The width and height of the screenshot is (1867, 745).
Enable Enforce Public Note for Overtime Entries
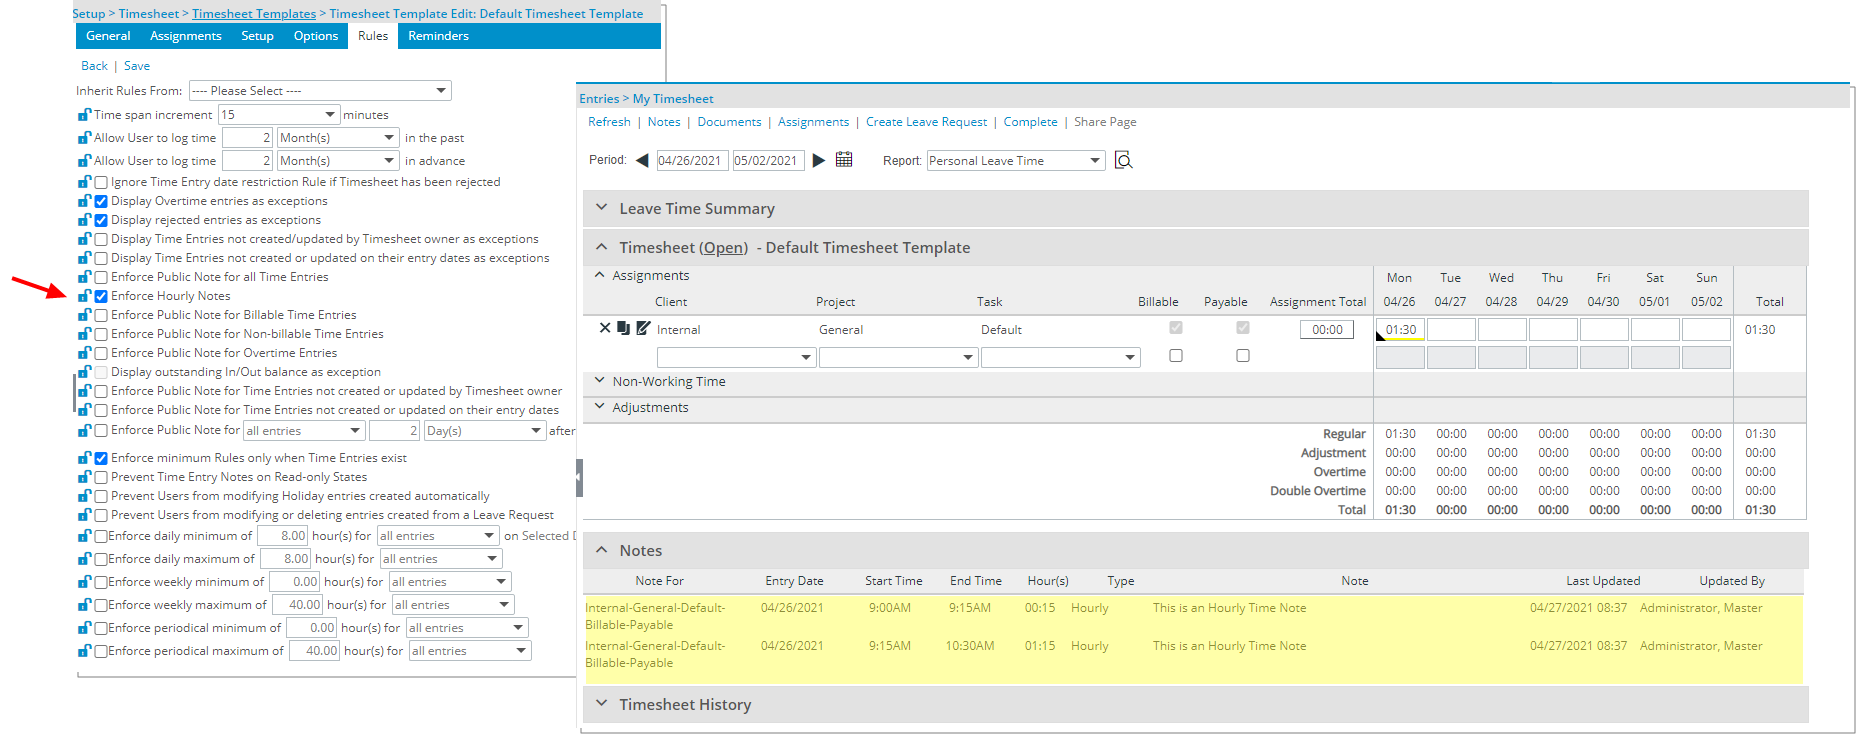click(x=101, y=354)
